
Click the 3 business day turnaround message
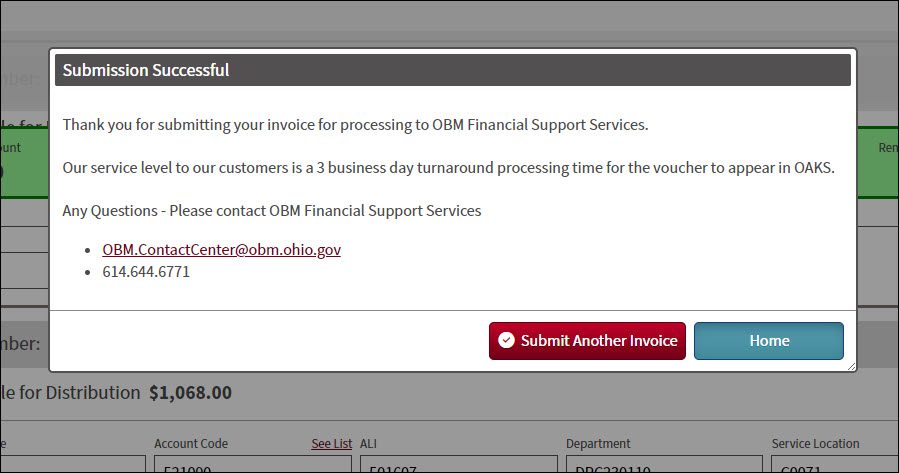click(448, 168)
